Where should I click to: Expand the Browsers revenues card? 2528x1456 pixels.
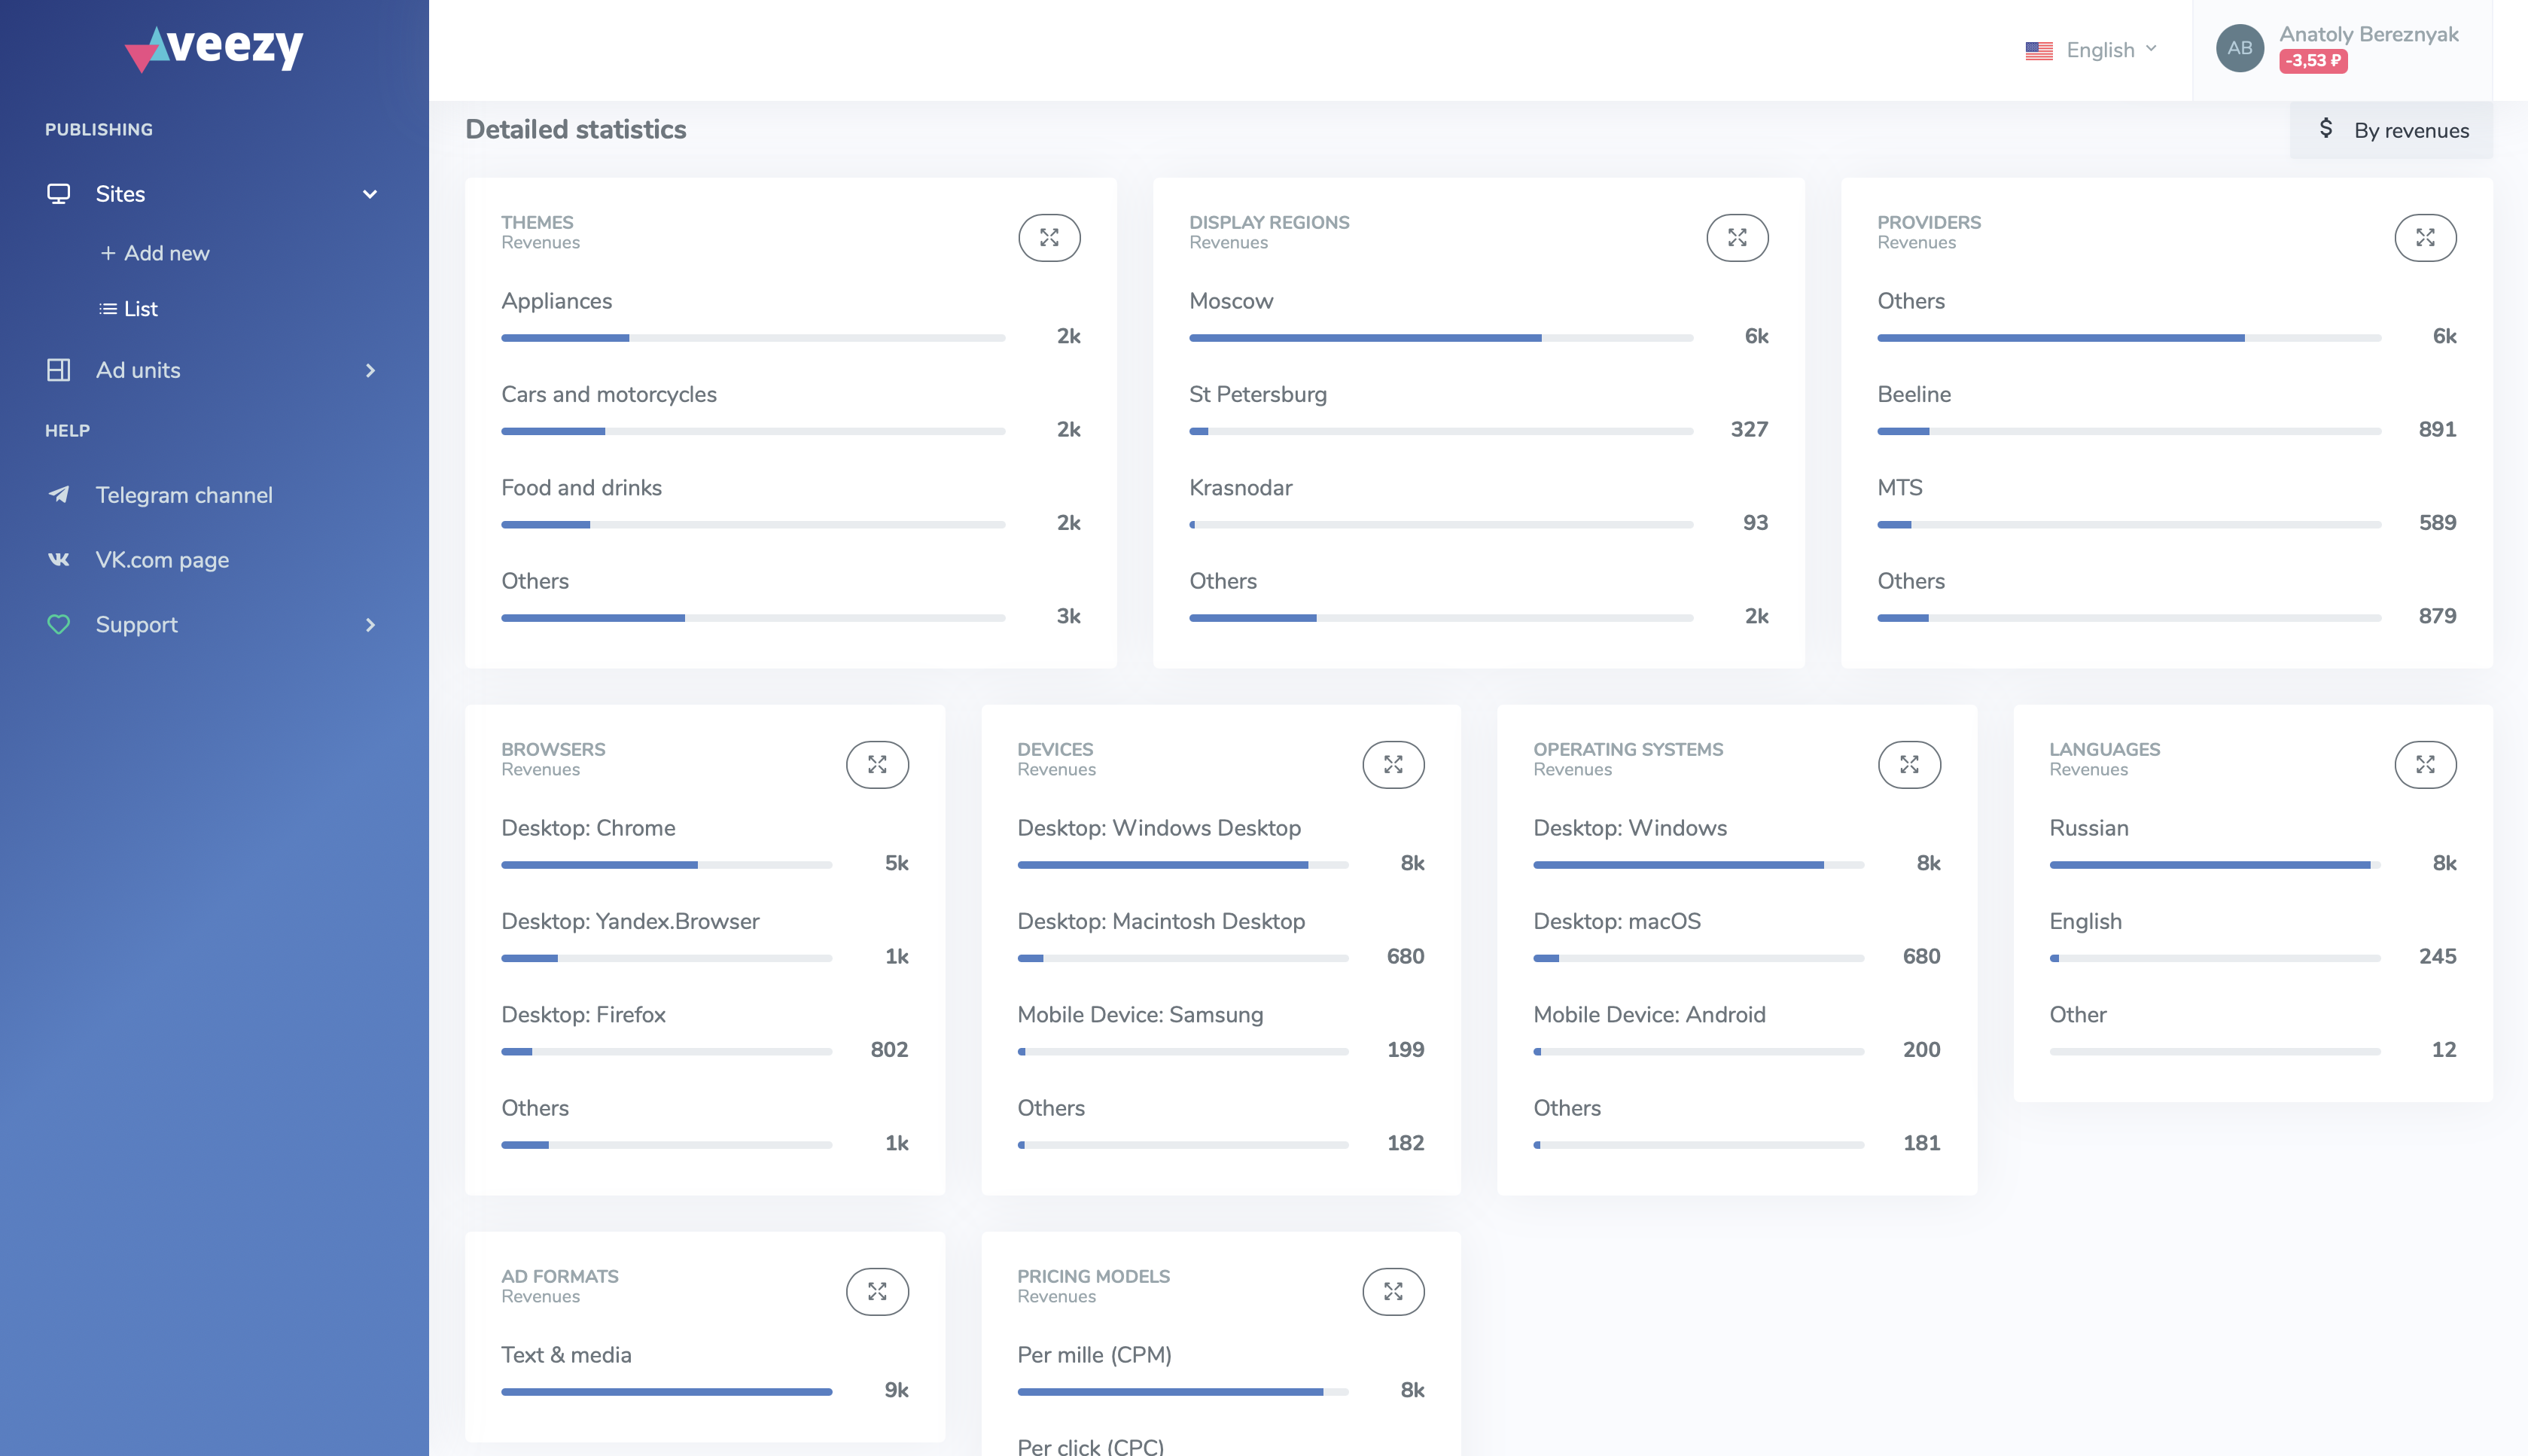click(x=877, y=765)
